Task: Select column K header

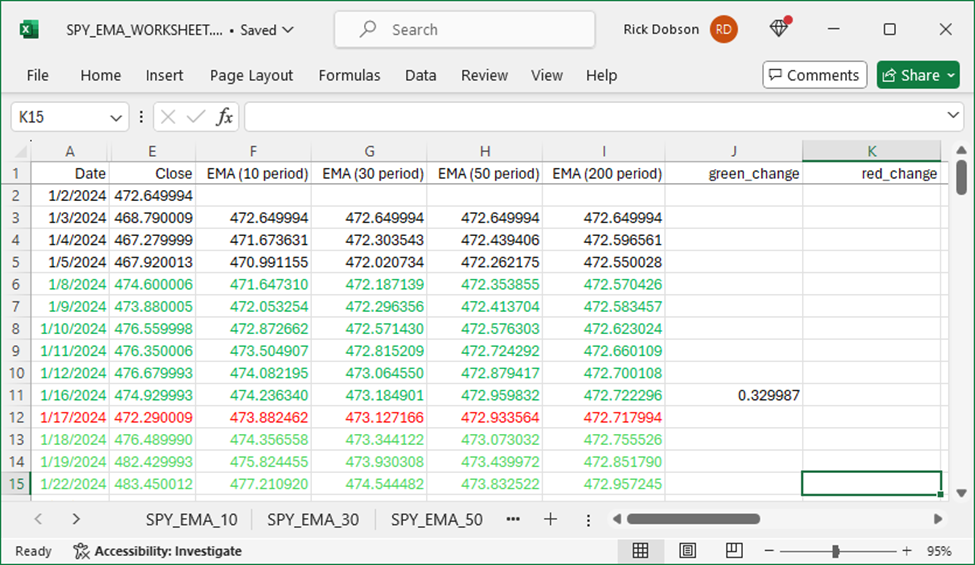Action: pyautogui.click(x=871, y=151)
